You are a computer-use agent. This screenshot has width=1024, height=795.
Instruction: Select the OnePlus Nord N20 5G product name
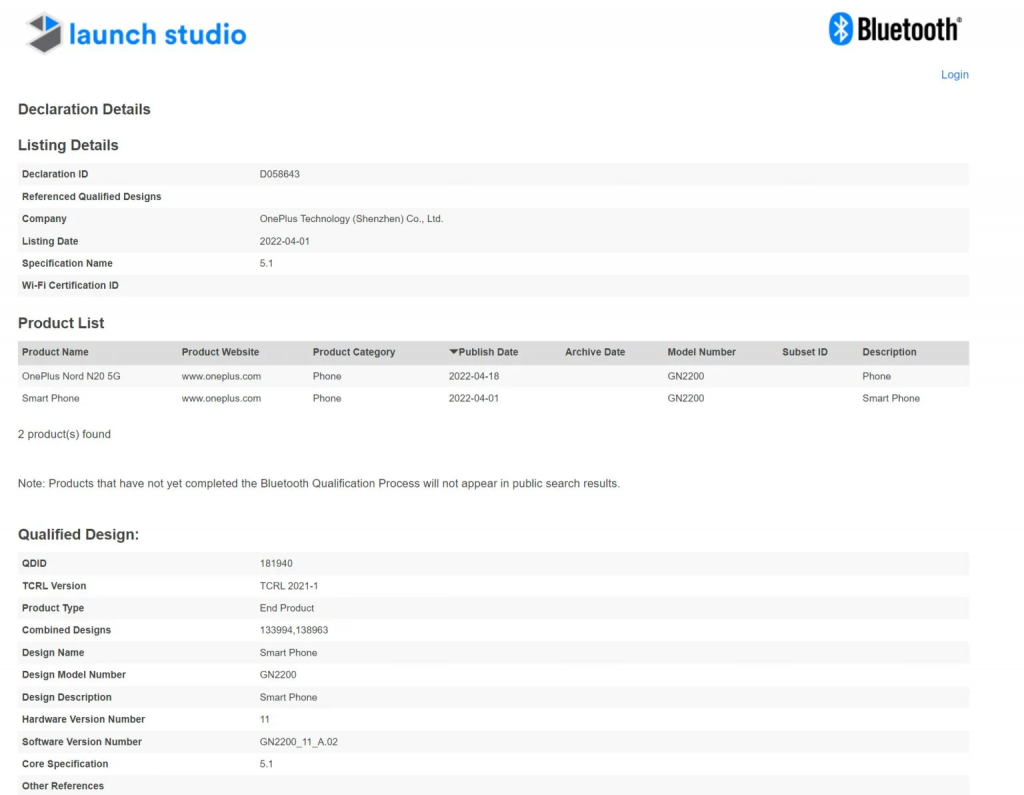point(71,376)
